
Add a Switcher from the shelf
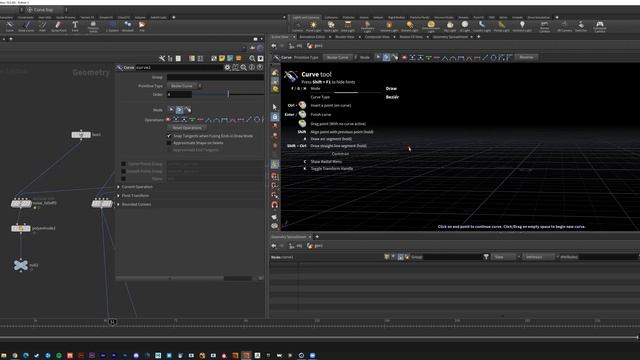pos(581,27)
